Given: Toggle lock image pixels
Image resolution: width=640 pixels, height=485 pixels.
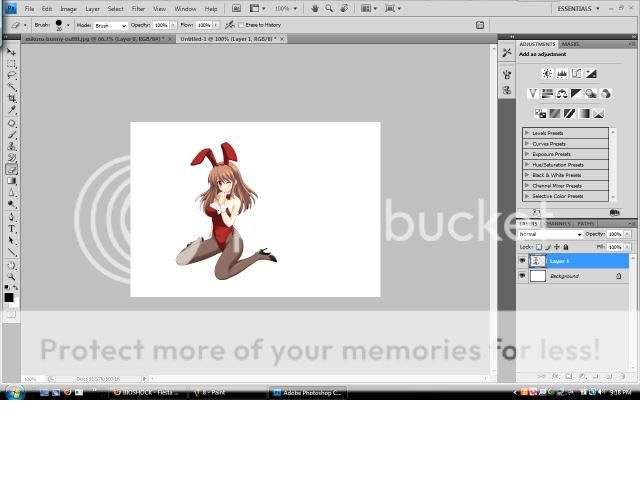Looking at the screenshot, I should pos(548,247).
